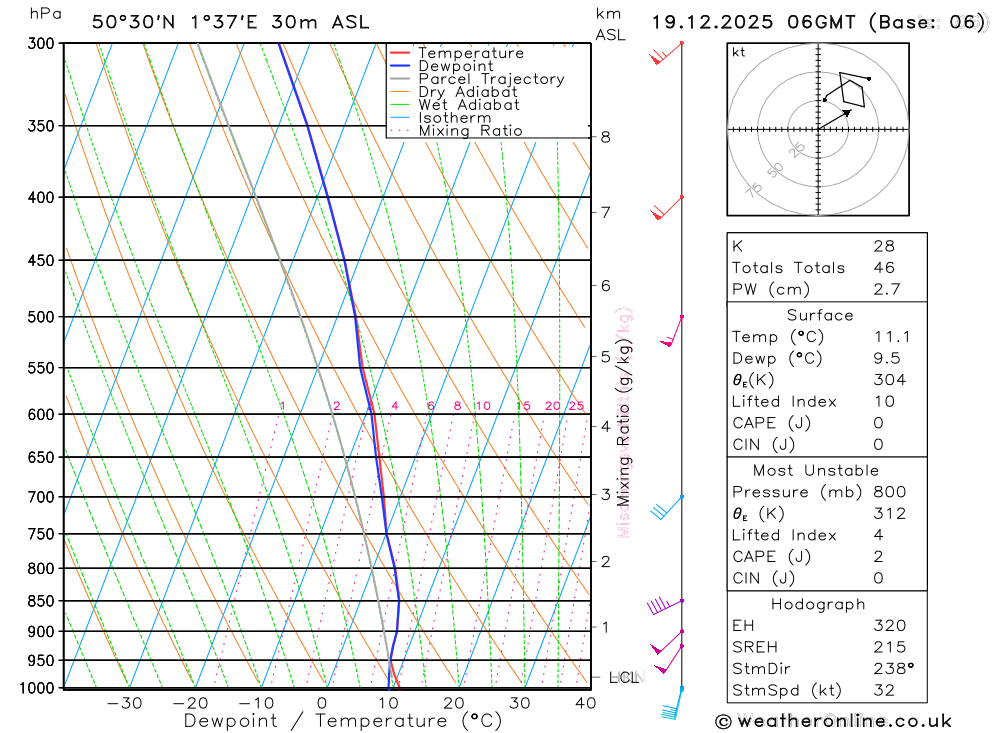Click the Parcel Trajectory legend entry
Viewport: 1000px width, 733px height.
click(x=477, y=79)
